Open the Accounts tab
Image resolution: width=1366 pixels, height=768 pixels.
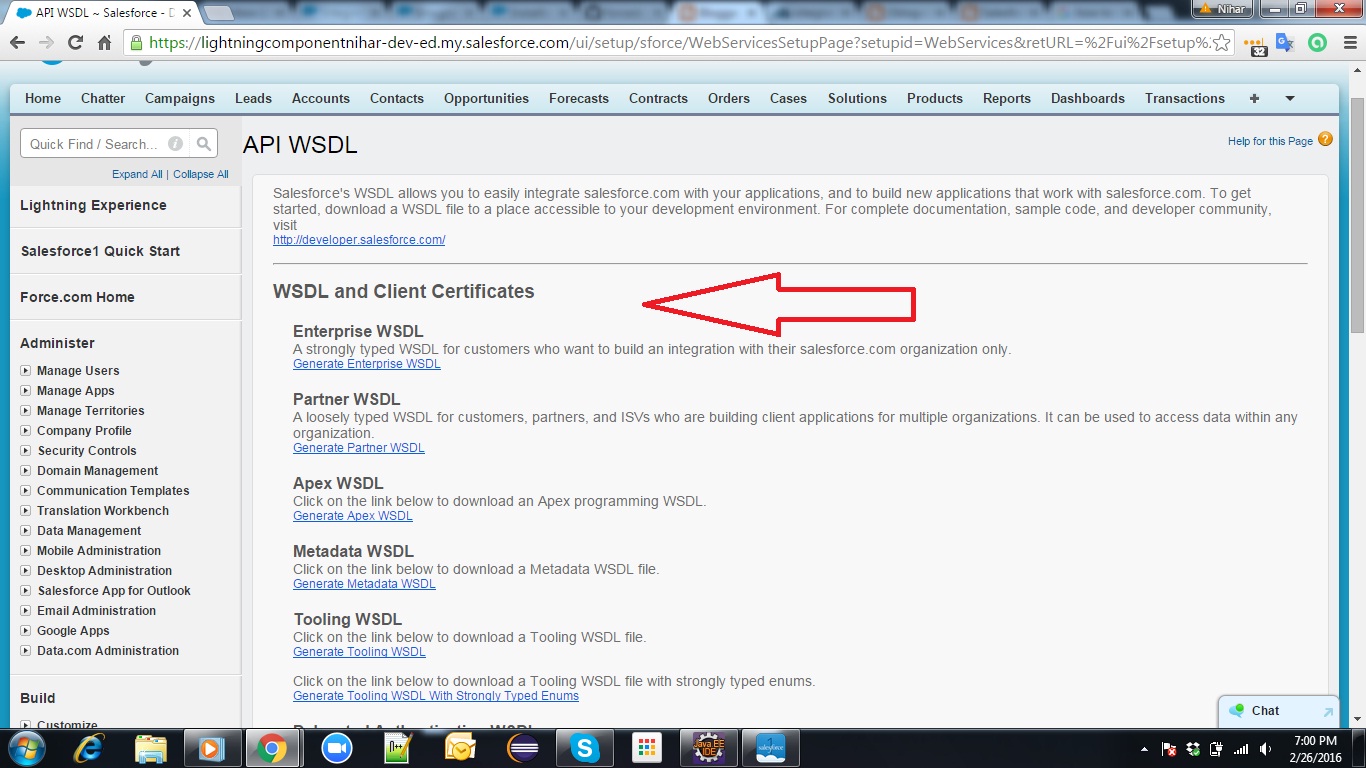[x=320, y=98]
